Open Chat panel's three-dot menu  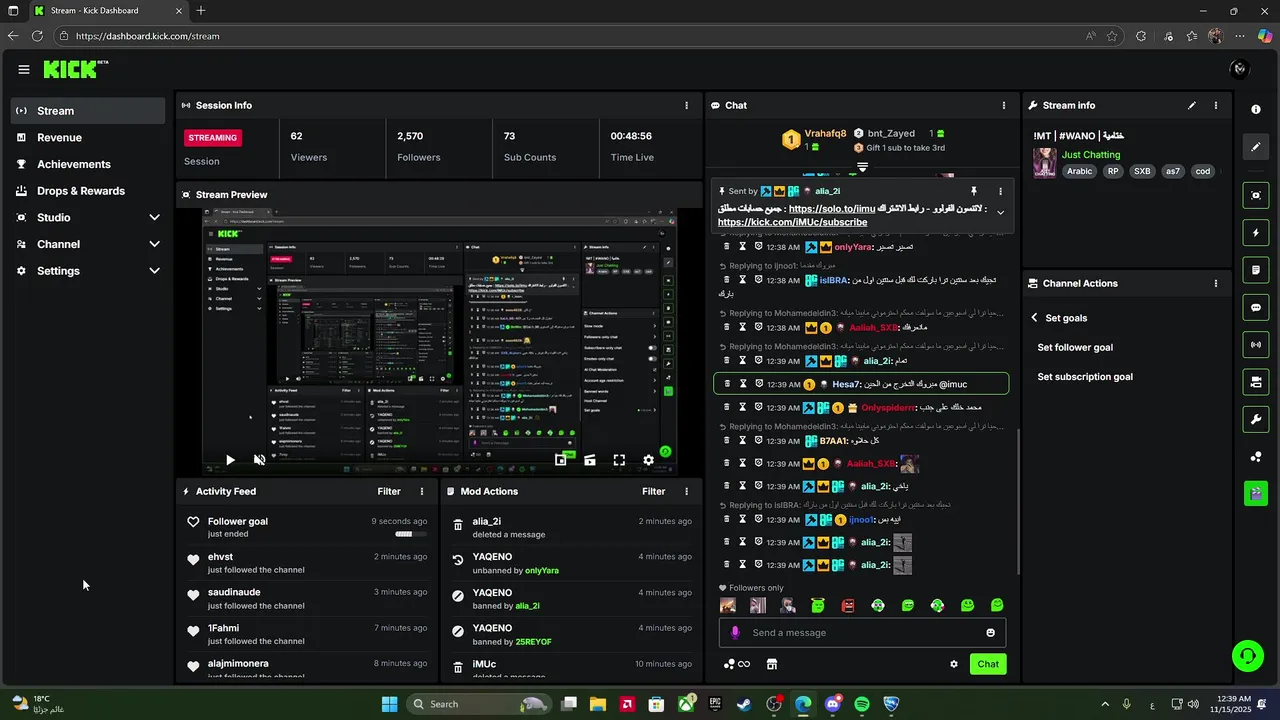tap(1004, 105)
